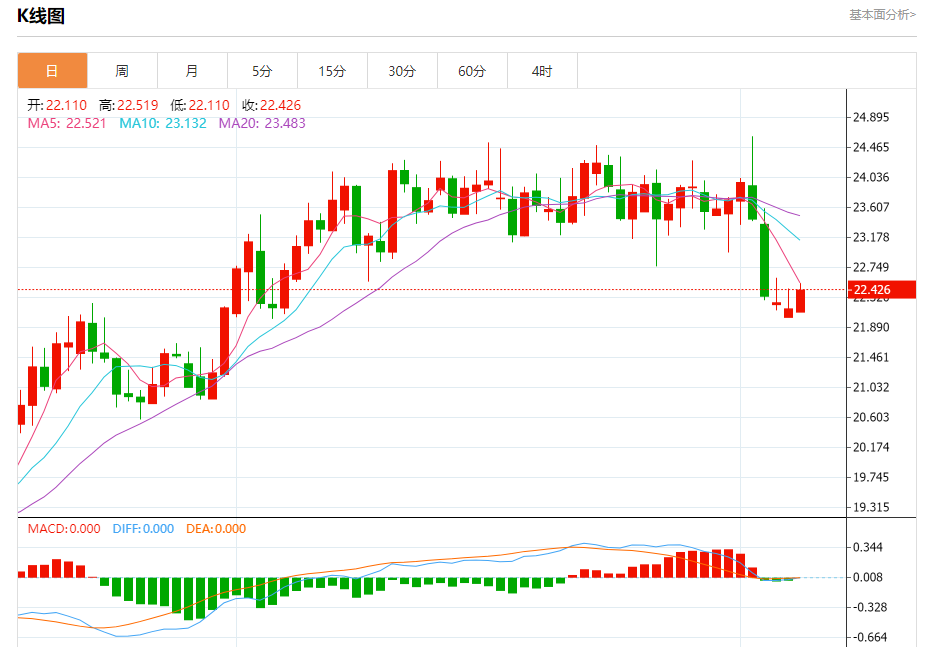Click the low price 低:22.110
The height and width of the screenshot is (647, 927).
coord(200,105)
